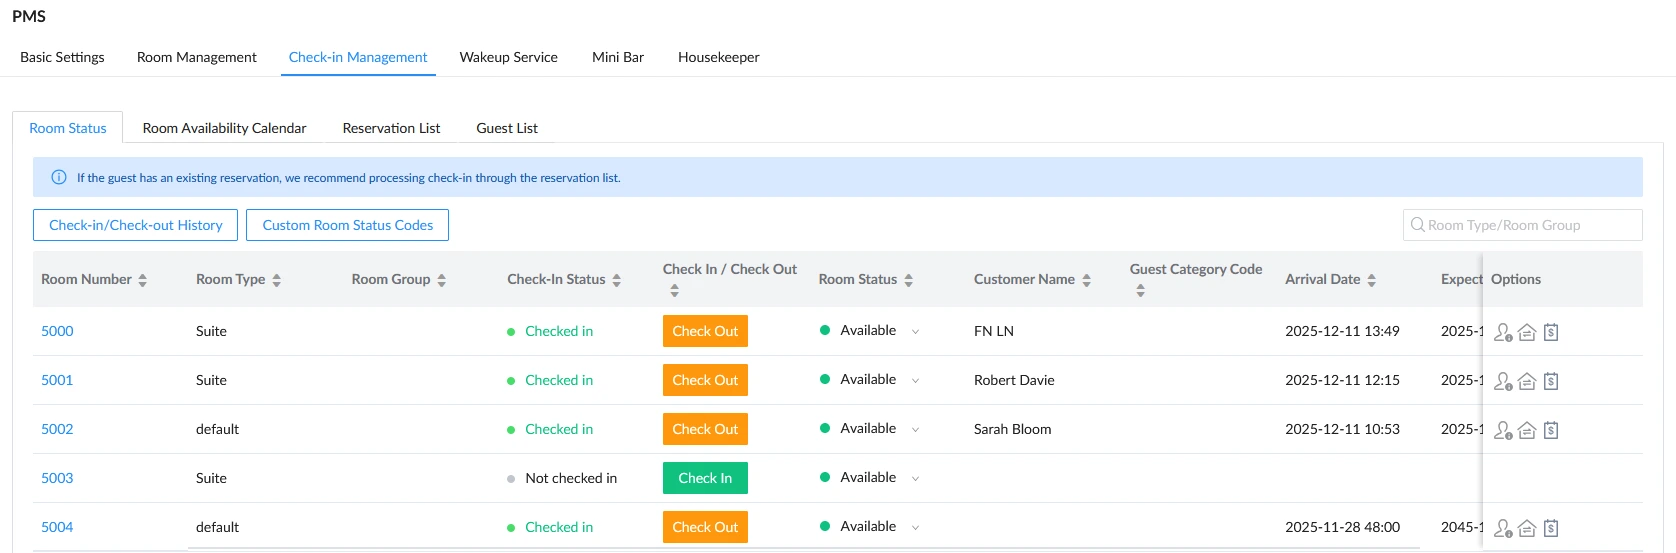Open Housekeeper menu

pyautogui.click(x=719, y=57)
